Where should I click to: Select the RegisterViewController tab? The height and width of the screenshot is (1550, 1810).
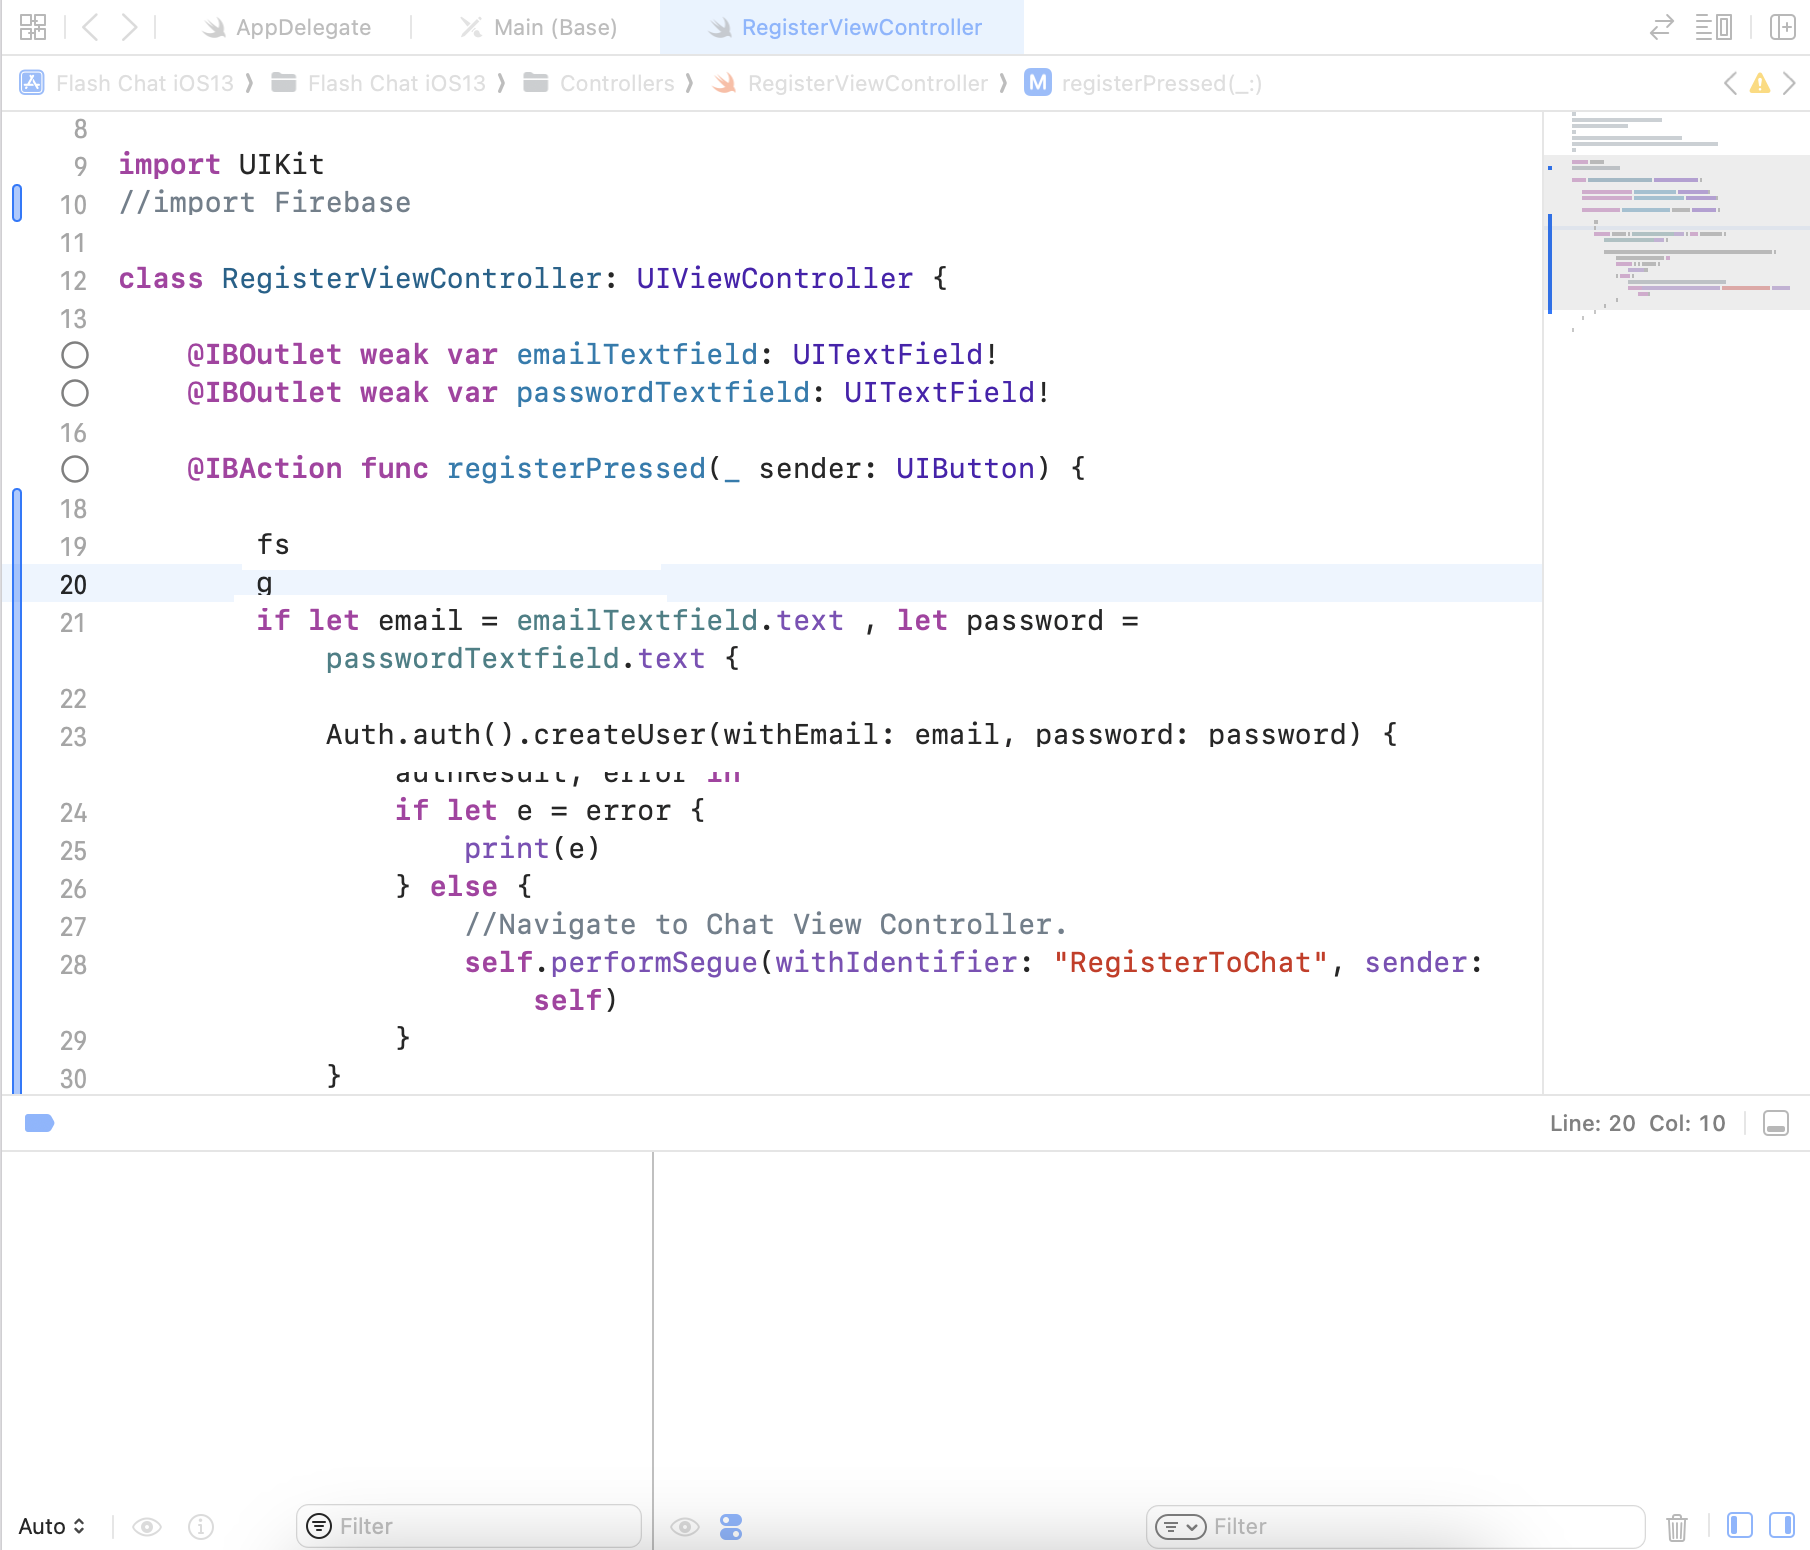click(x=844, y=27)
